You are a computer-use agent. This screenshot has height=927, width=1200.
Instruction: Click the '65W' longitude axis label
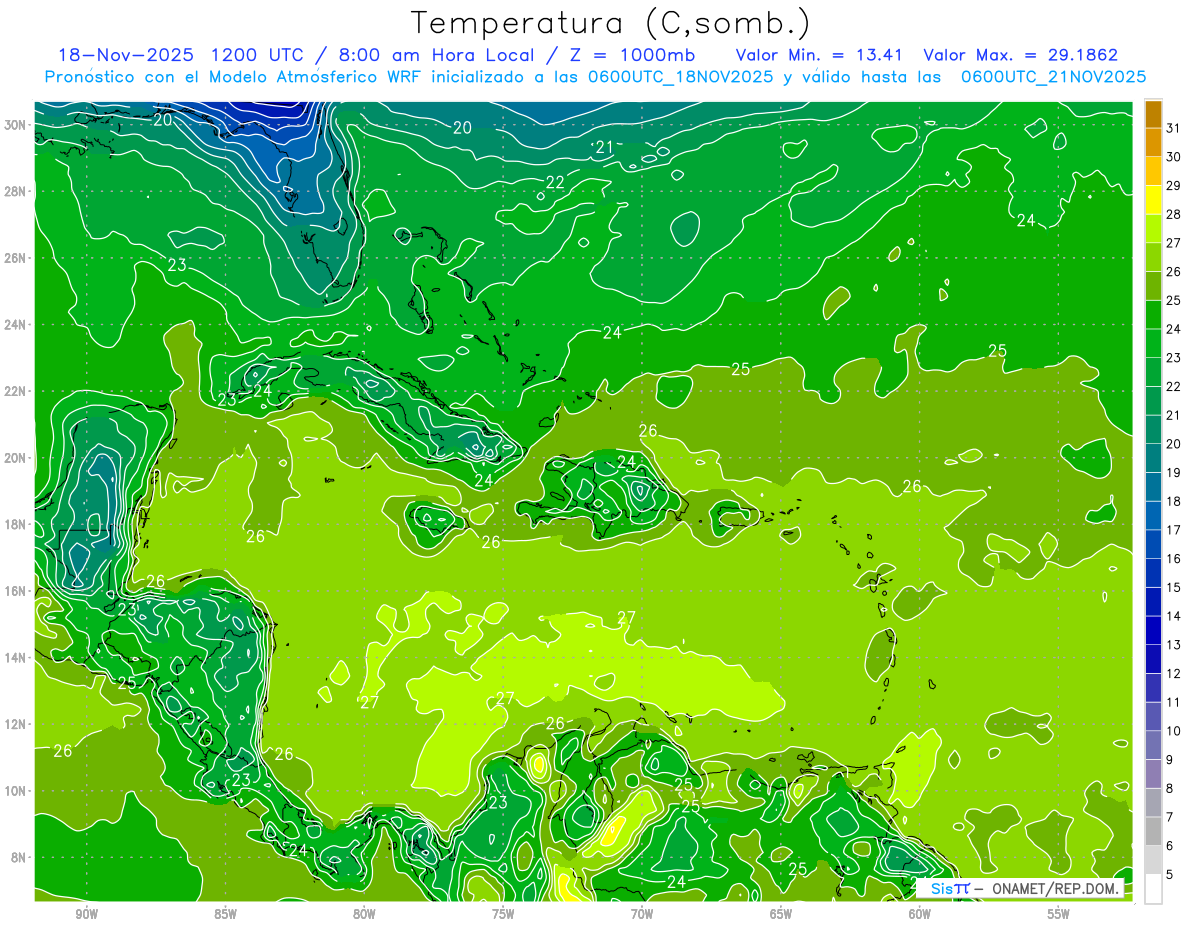[781, 914]
